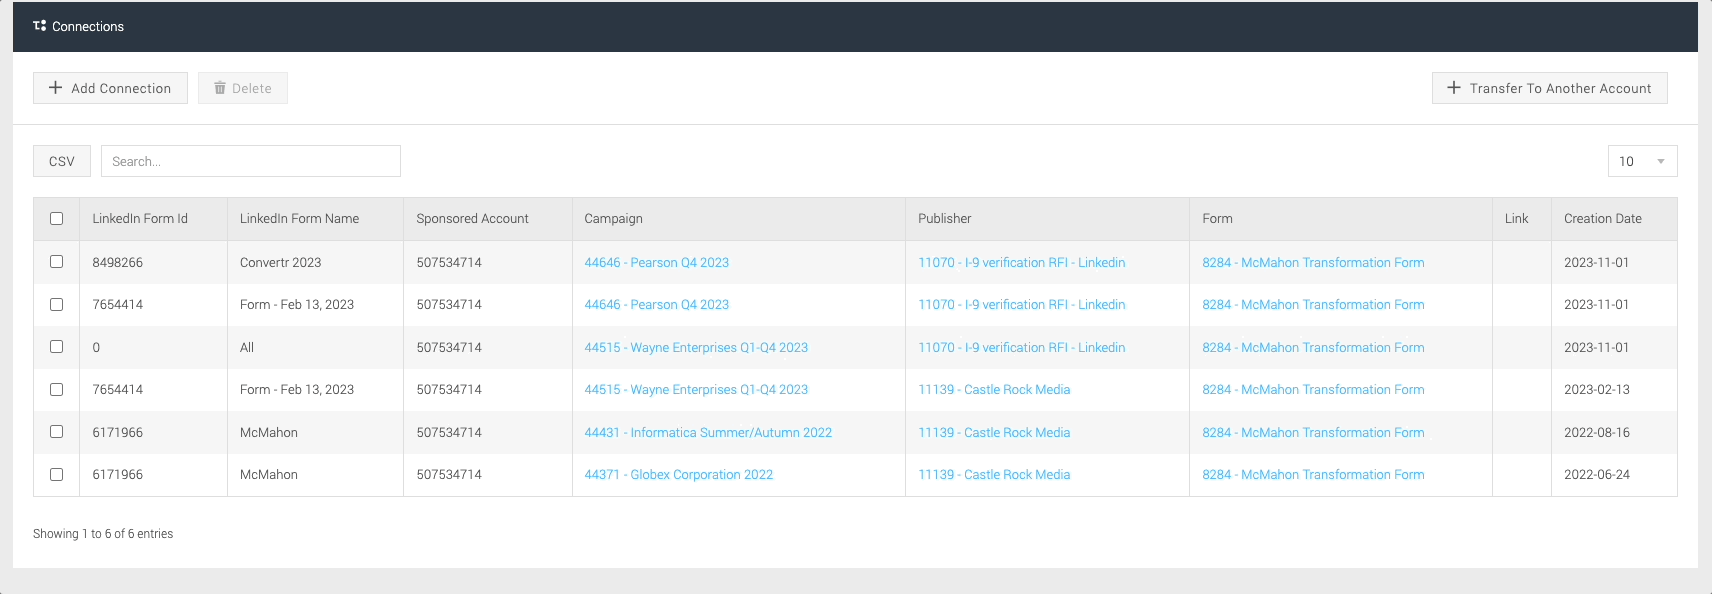Export the table using the CSV button

coord(62,161)
